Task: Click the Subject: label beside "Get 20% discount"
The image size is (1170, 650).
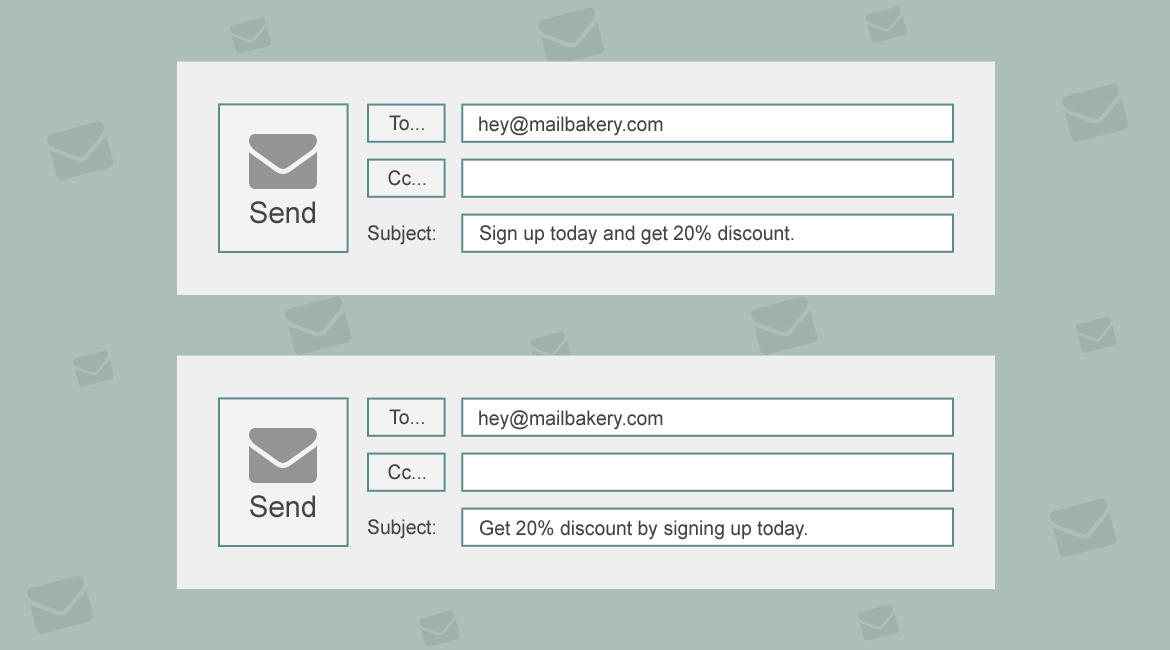Action: [x=402, y=528]
